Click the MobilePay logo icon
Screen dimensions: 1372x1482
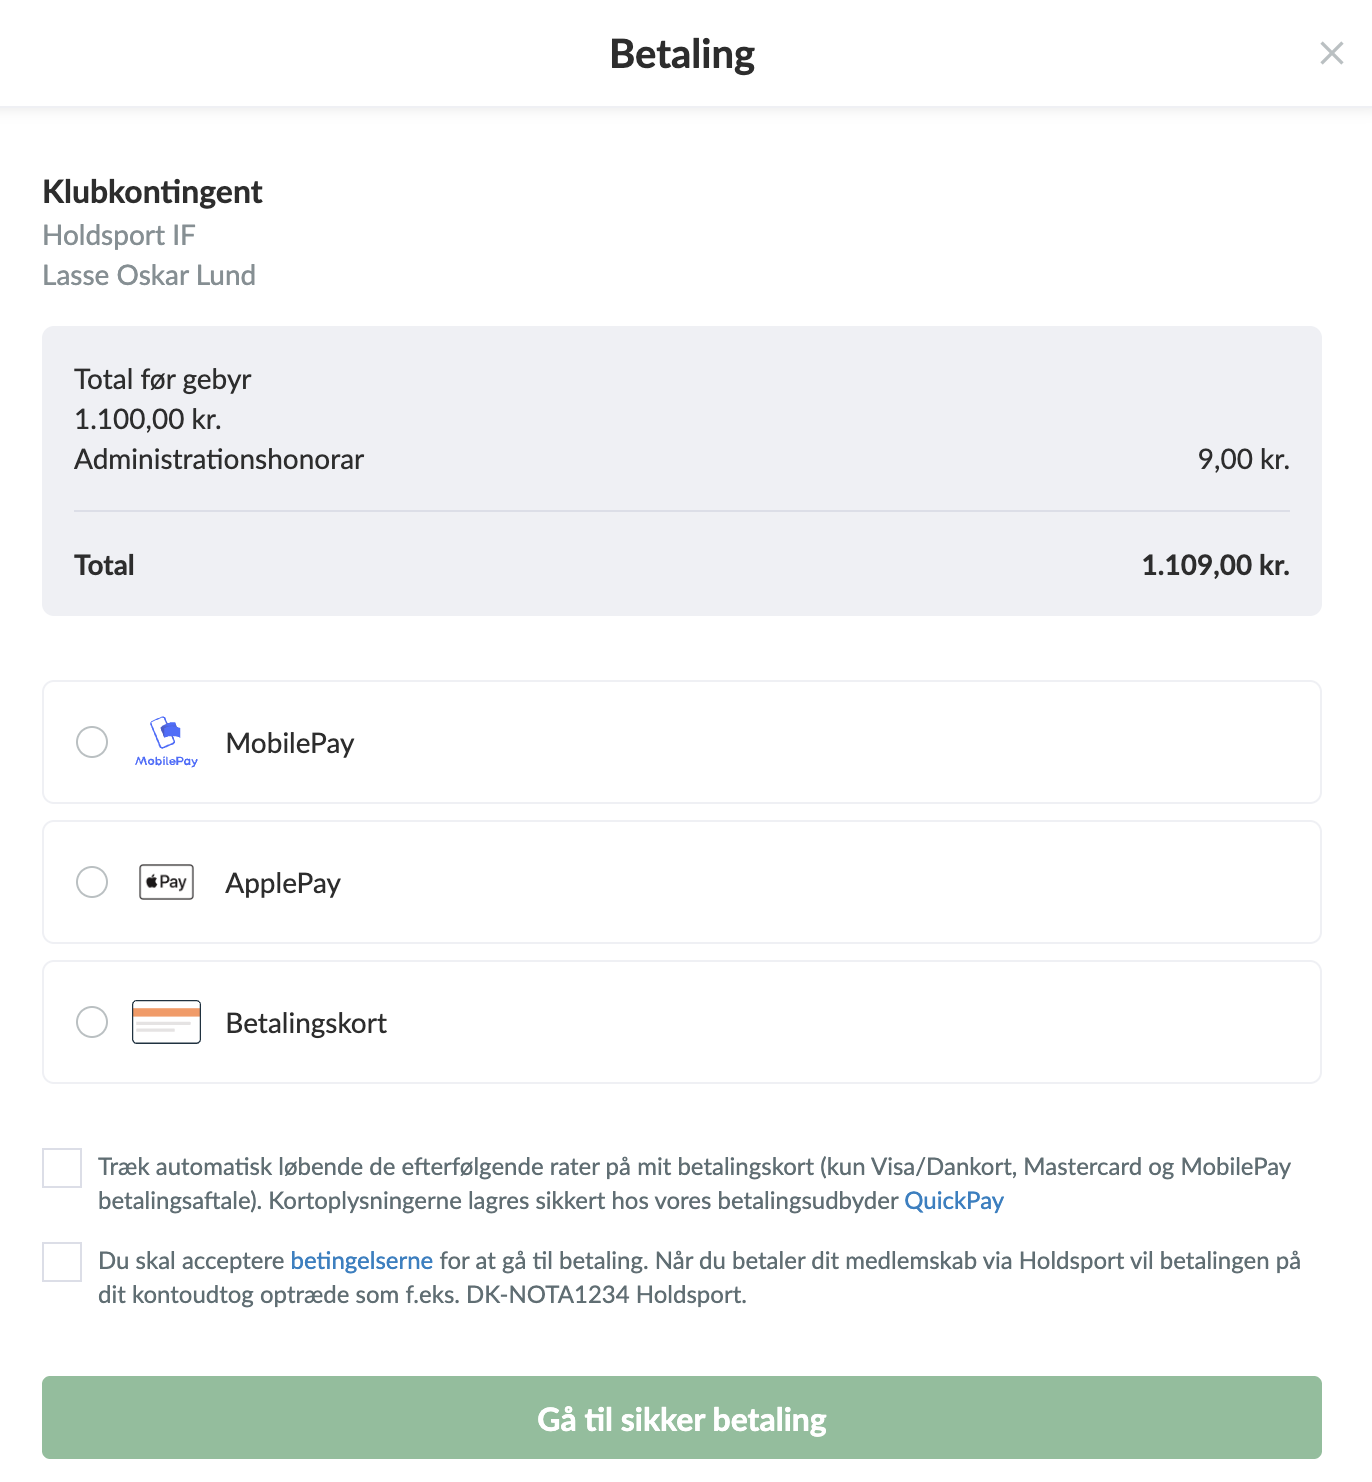(x=166, y=741)
